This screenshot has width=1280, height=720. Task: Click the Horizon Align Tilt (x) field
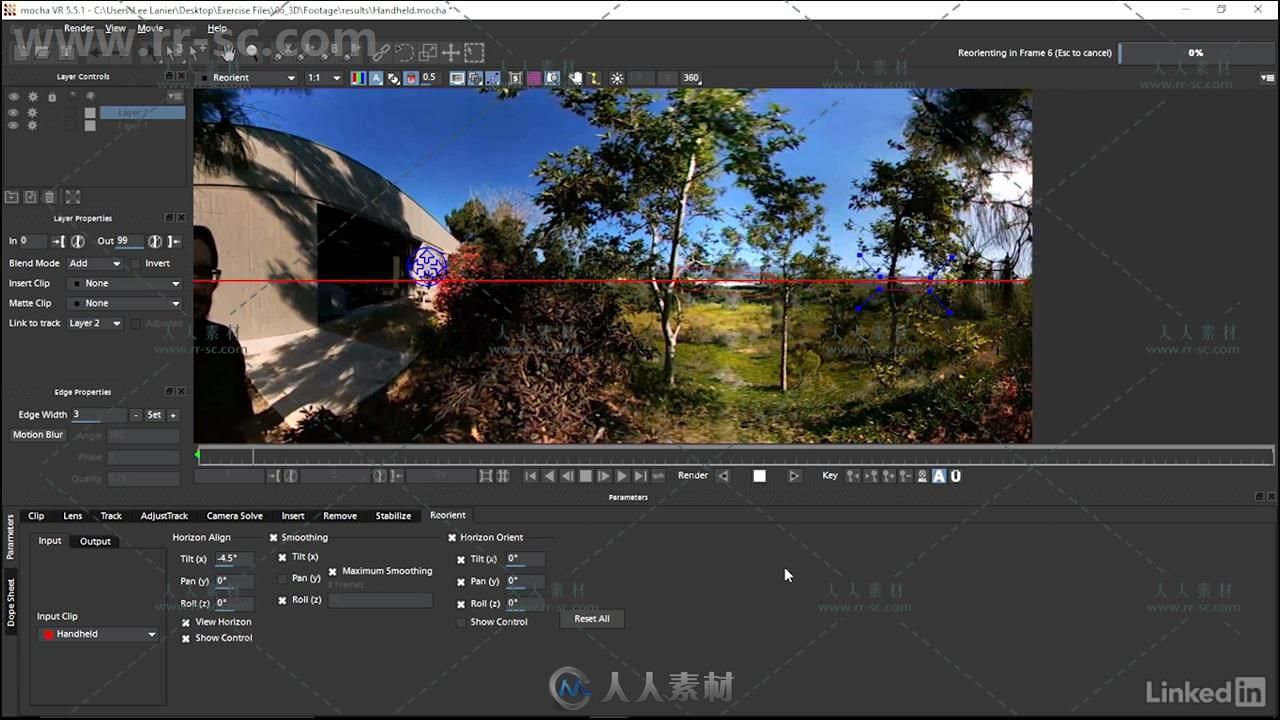[x=234, y=559]
